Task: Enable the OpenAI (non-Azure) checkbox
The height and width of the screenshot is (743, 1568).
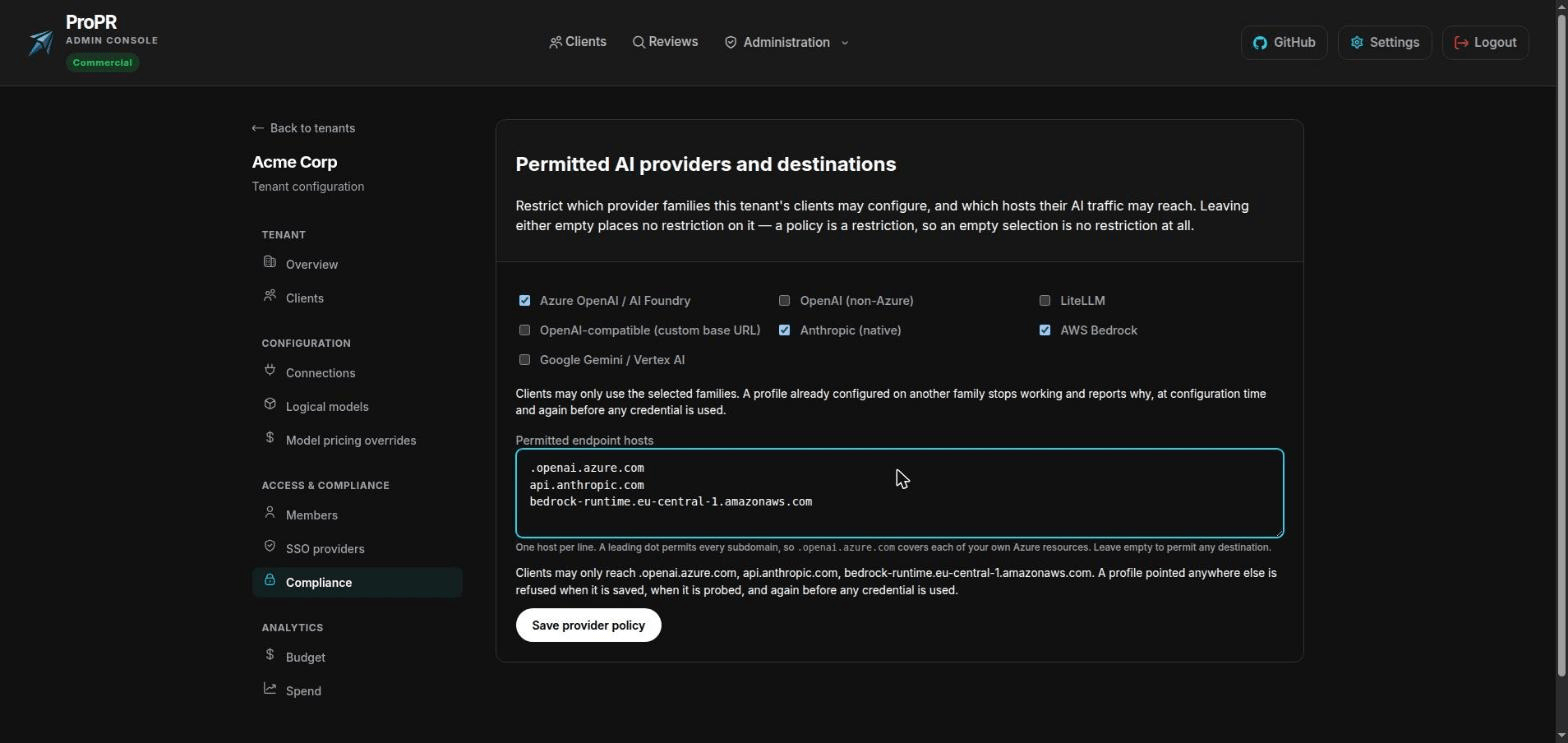Action: point(784,300)
